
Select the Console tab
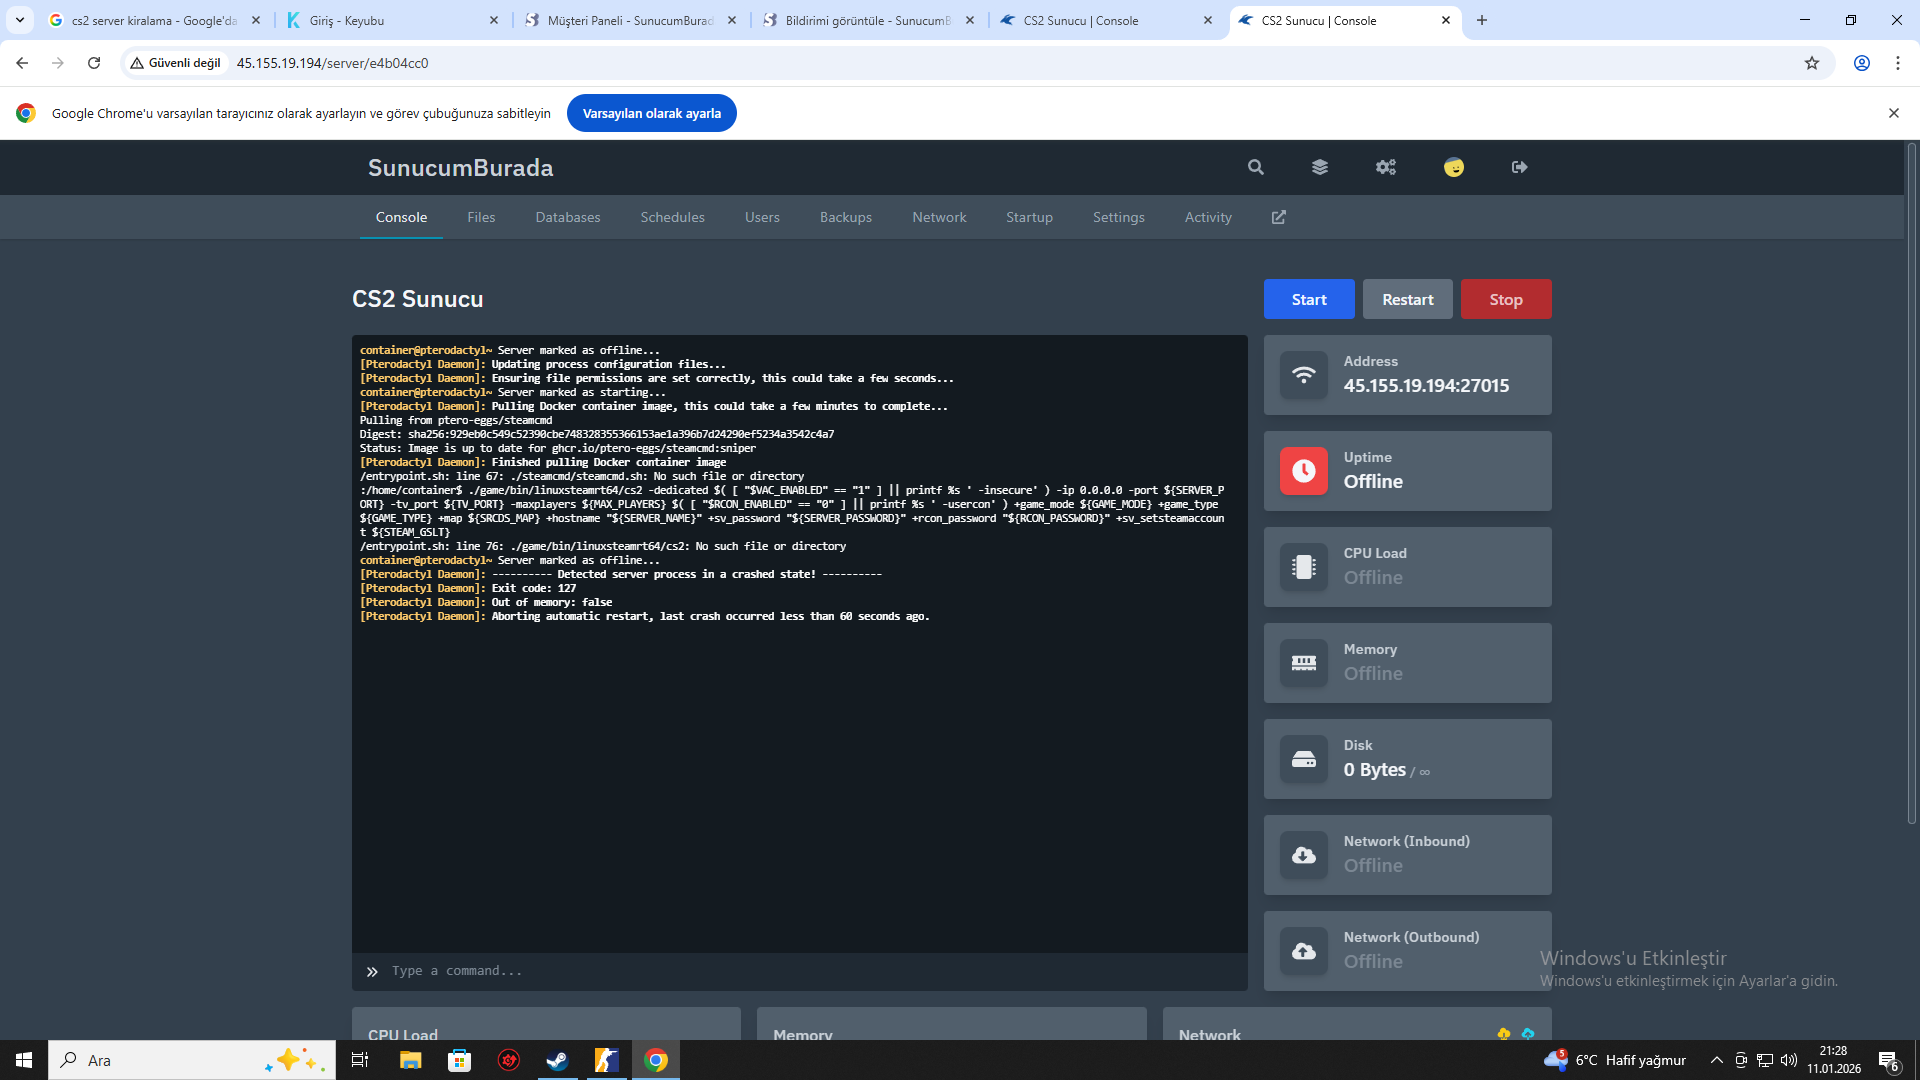click(x=402, y=217)
